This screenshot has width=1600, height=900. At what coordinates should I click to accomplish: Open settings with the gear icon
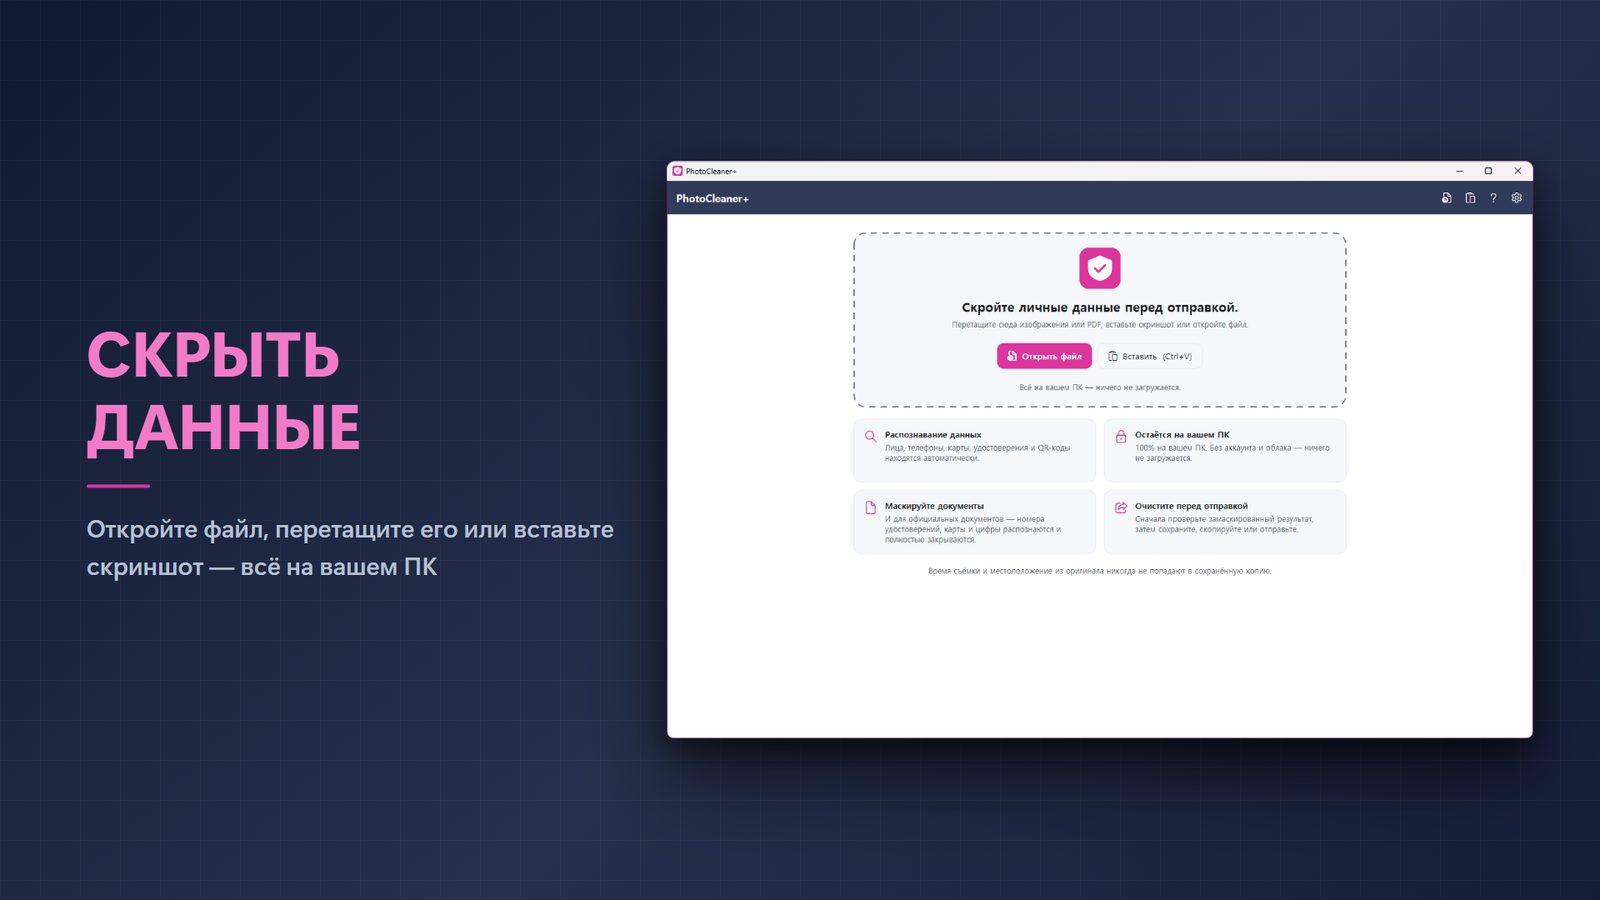click(x=1517, y=198)
